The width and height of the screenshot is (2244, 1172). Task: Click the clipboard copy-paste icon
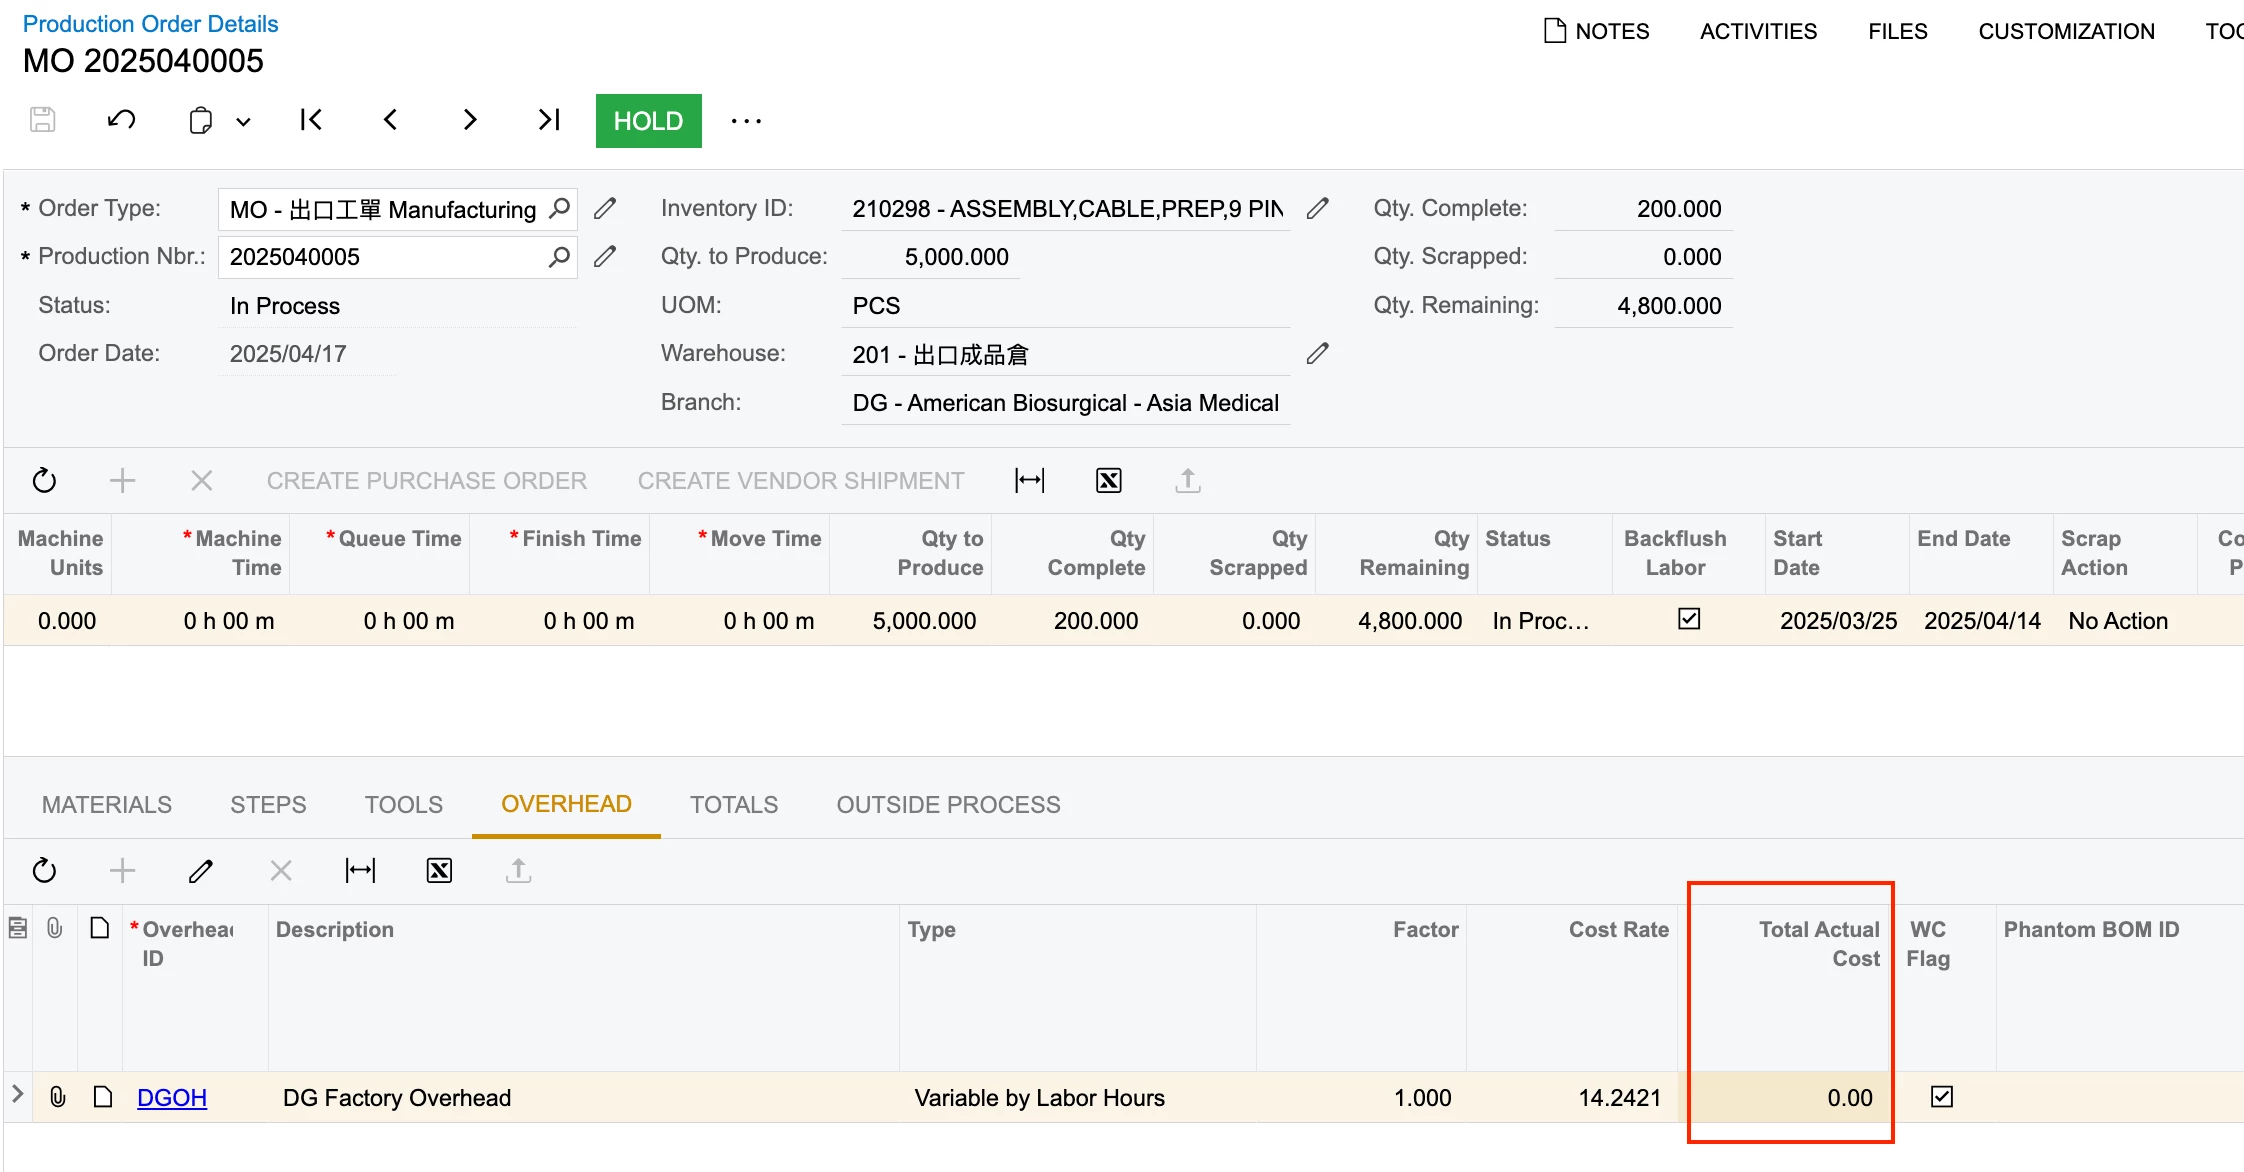pyautogui.click(x=200, y=121)
